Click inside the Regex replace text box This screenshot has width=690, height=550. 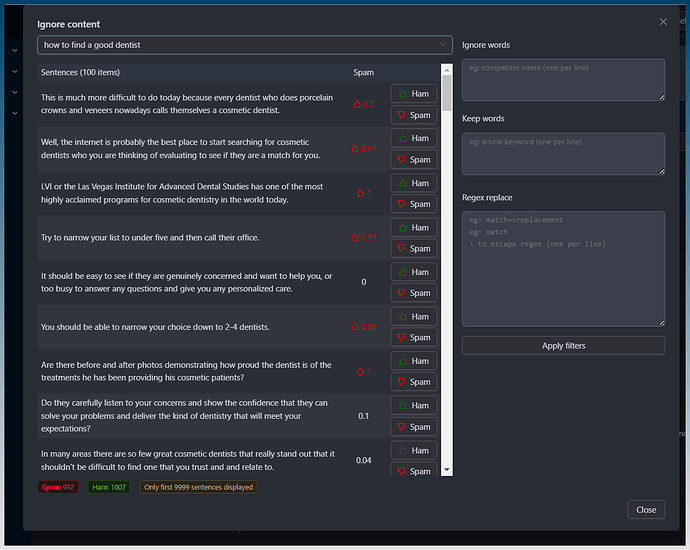[563, 267]
